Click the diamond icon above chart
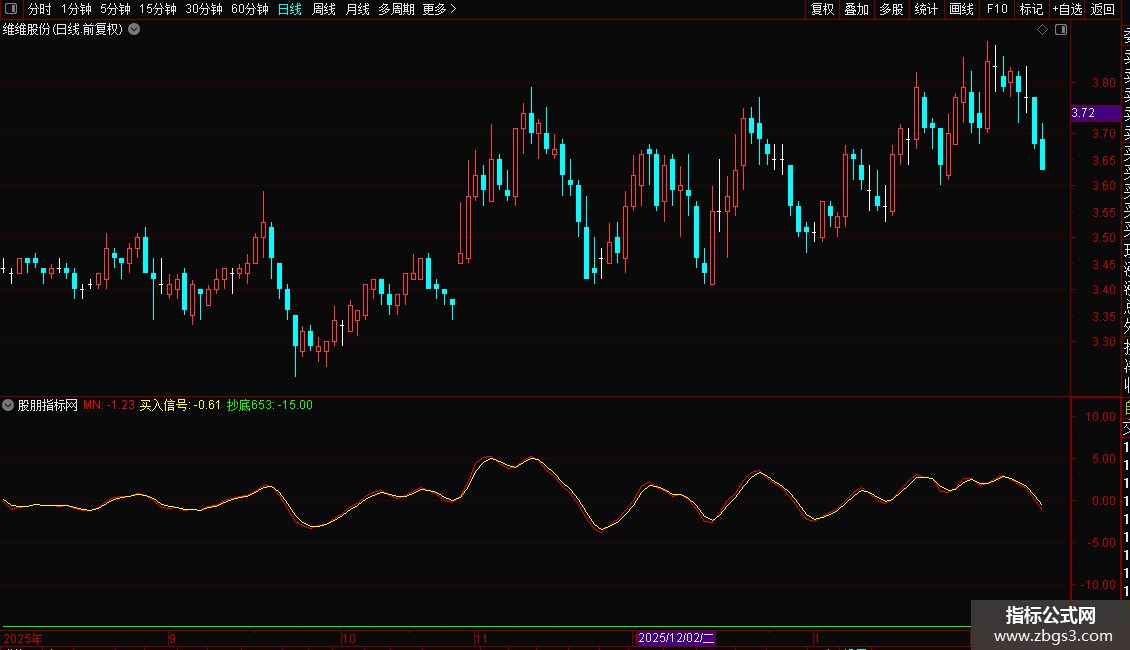Viewport: 1130px width, 650px height. [x=1042, y=30]
